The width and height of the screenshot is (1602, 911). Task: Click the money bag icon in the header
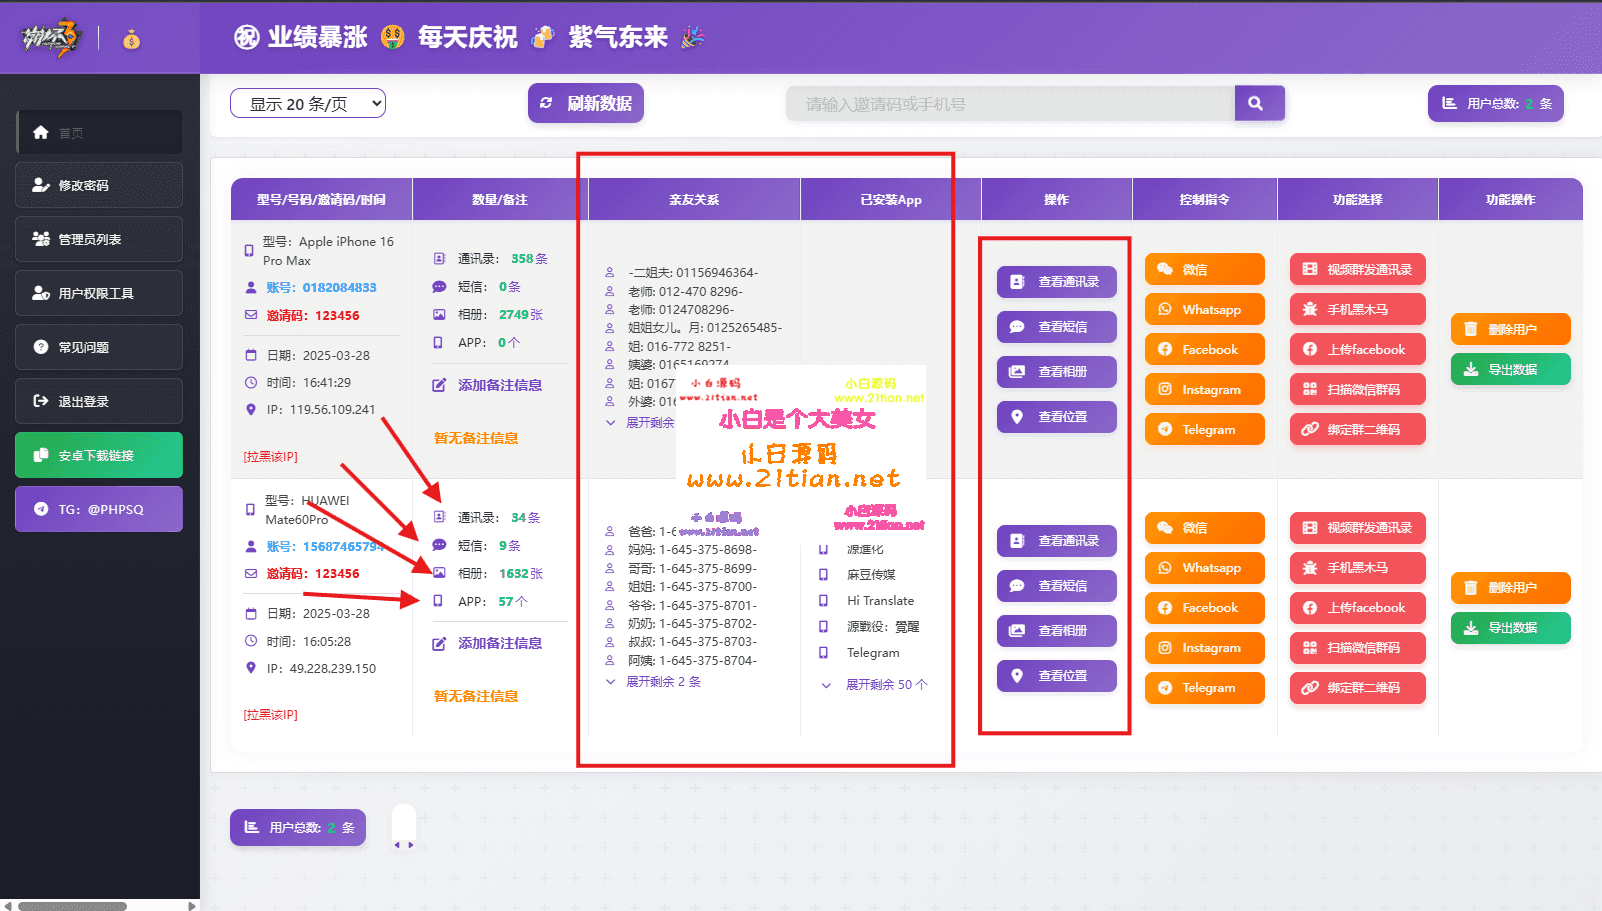(x=131, y=39)
